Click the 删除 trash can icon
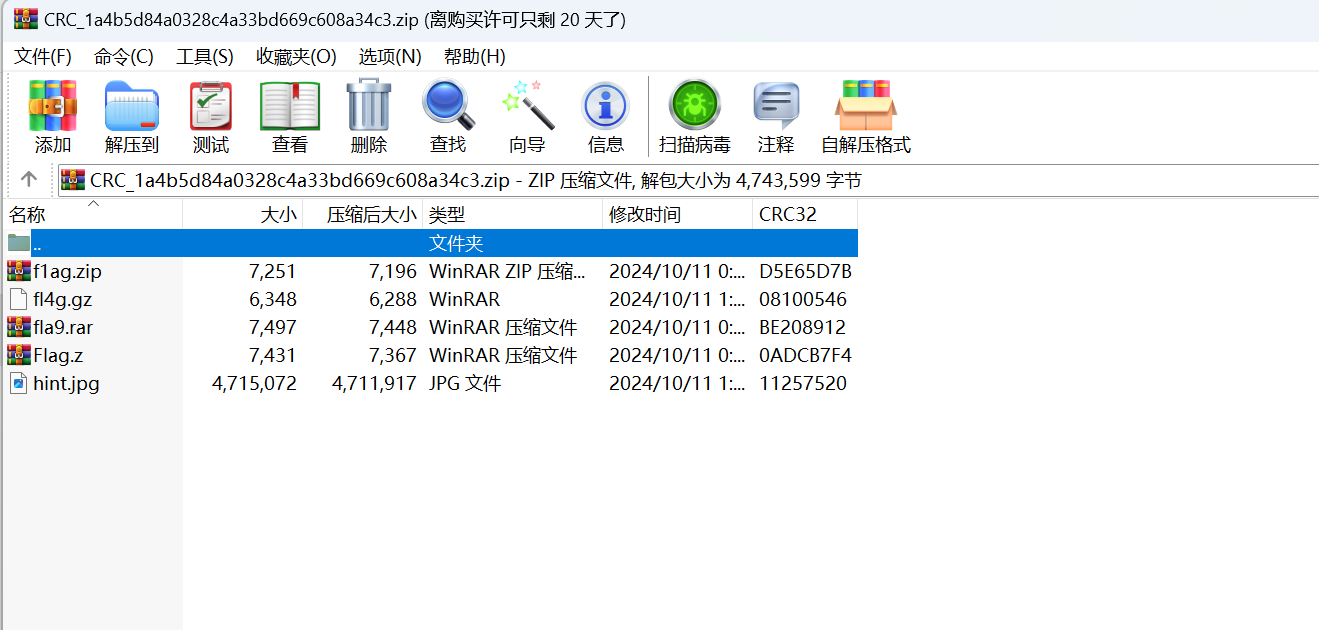Screen dimensions: 1319x630 click(369, 105)
